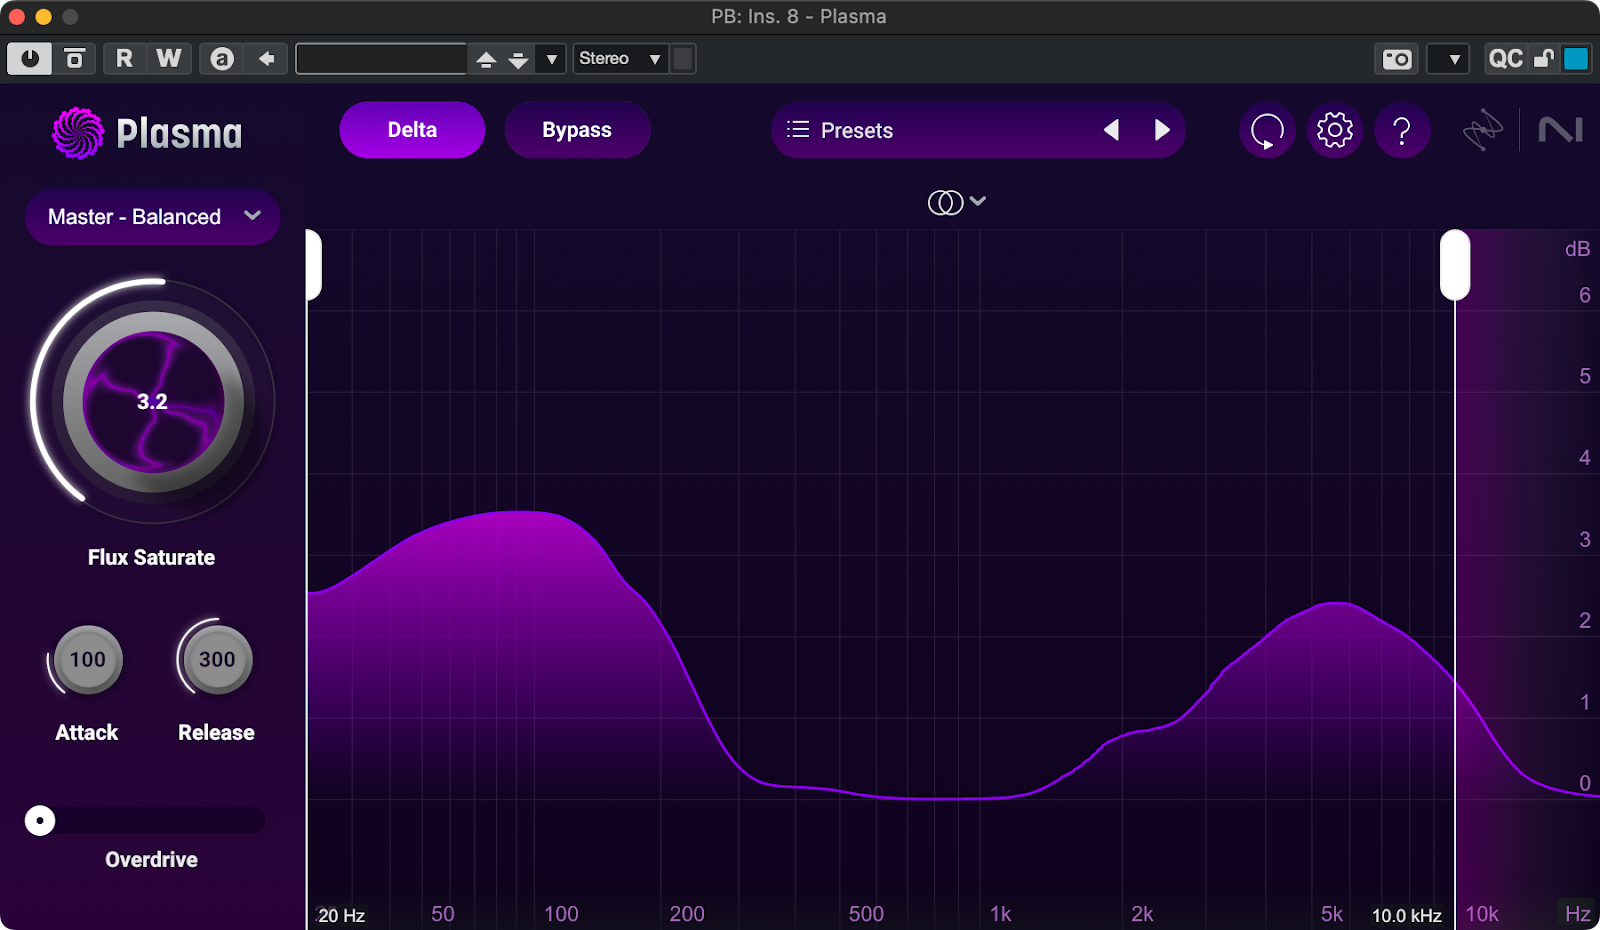Click the circular relearn icon
Screen dimensions: 1600x930
point(1267,130)
